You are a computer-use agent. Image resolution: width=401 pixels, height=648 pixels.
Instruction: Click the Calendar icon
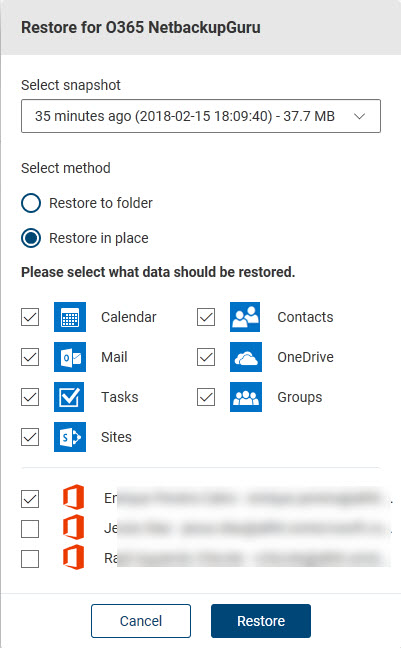point(70,317)
